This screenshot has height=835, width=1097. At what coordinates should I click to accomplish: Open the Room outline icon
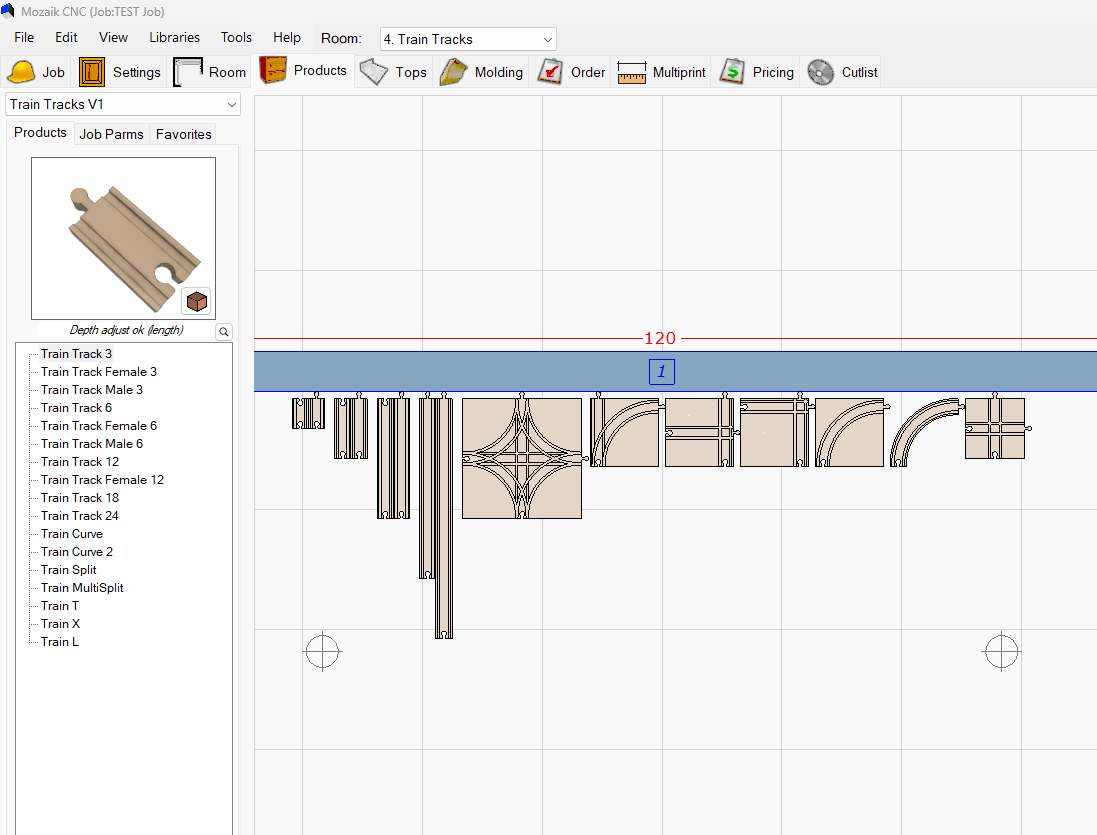(188, 72)
